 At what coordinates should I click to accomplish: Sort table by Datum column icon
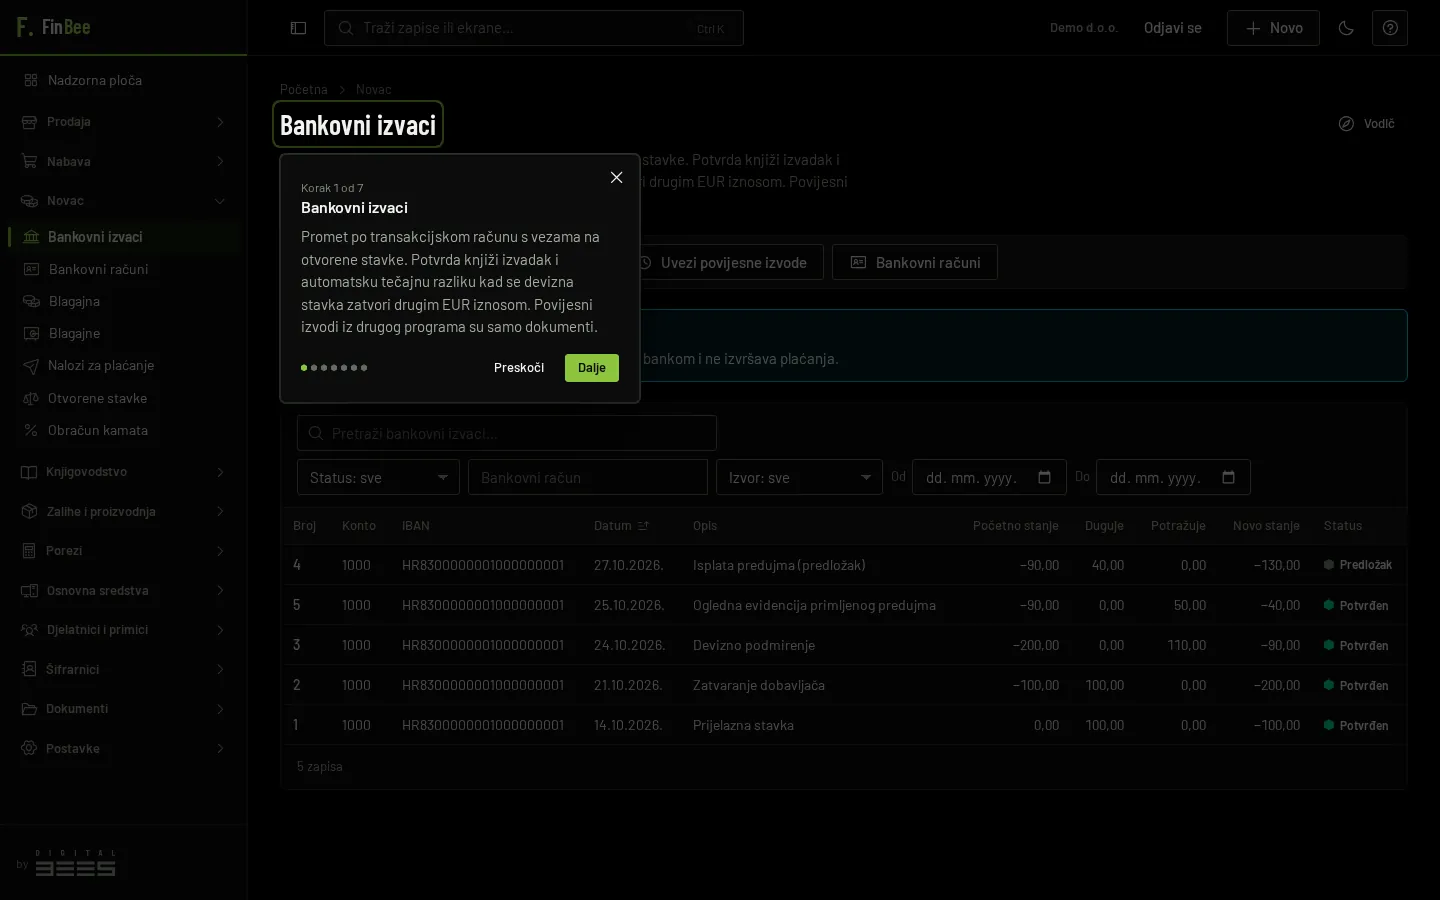(643, 526)
